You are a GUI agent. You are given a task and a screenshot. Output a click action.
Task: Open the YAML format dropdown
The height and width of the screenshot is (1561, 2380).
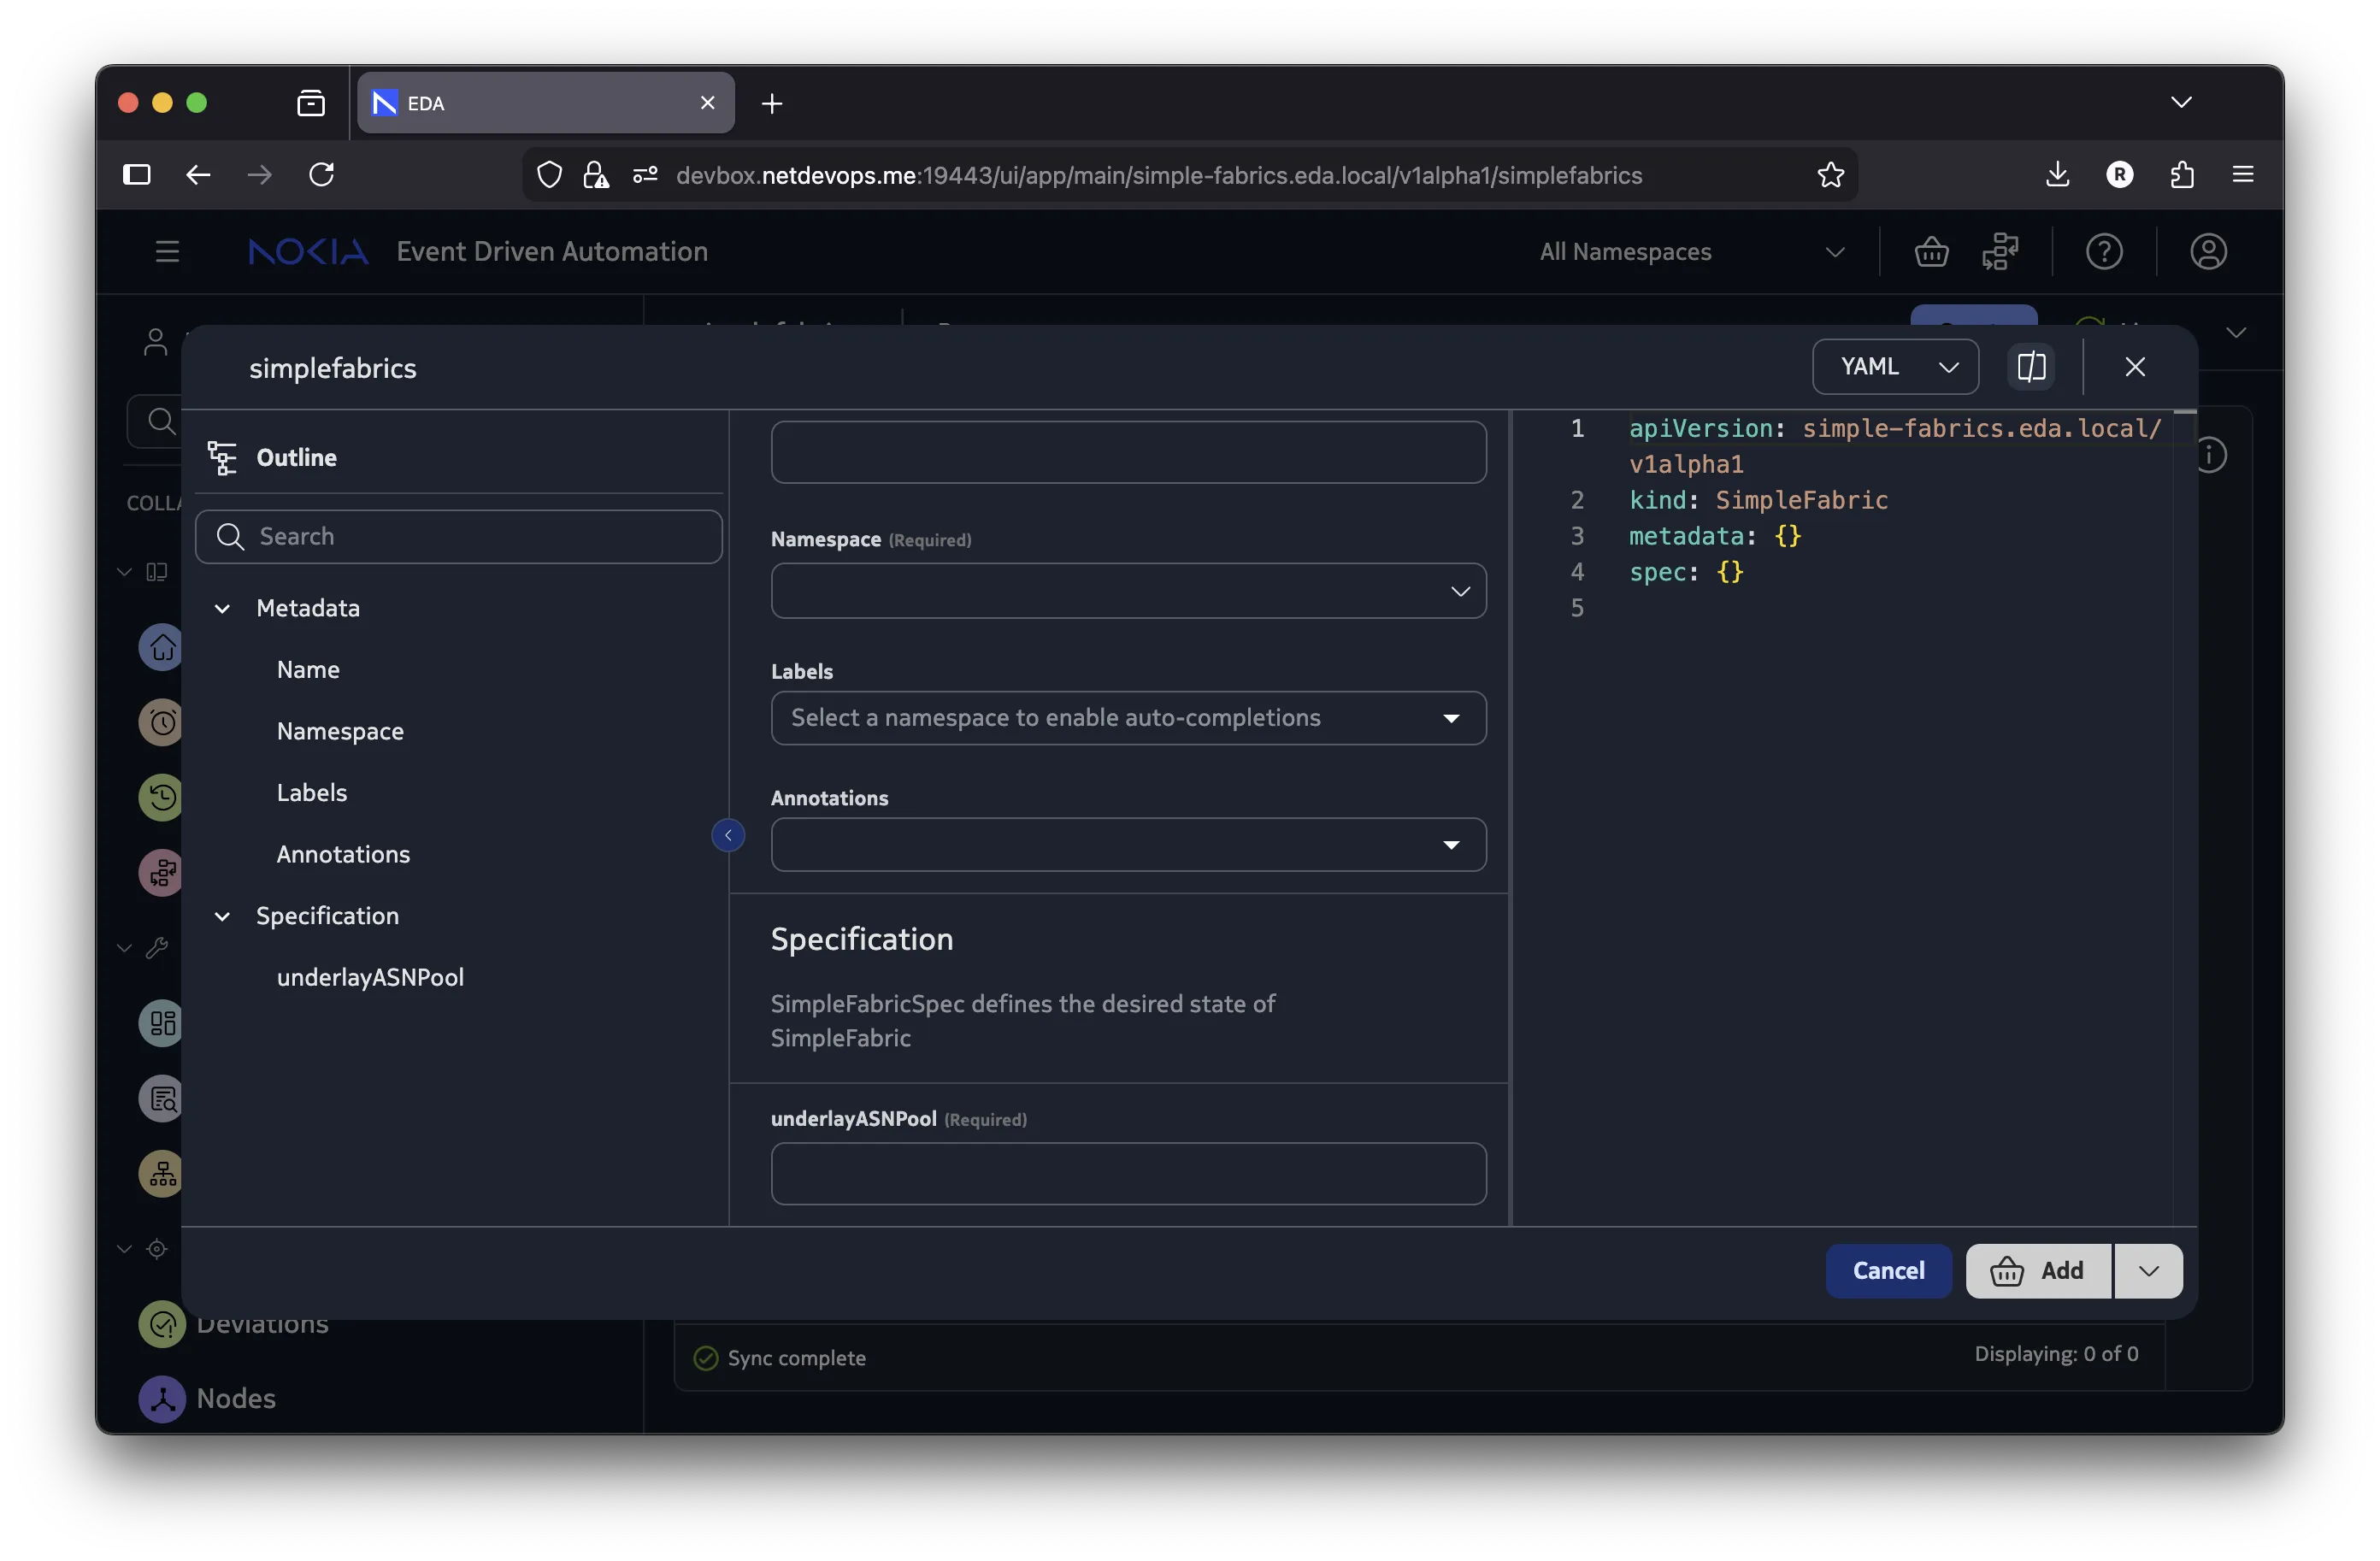[x=1895, y=367]
